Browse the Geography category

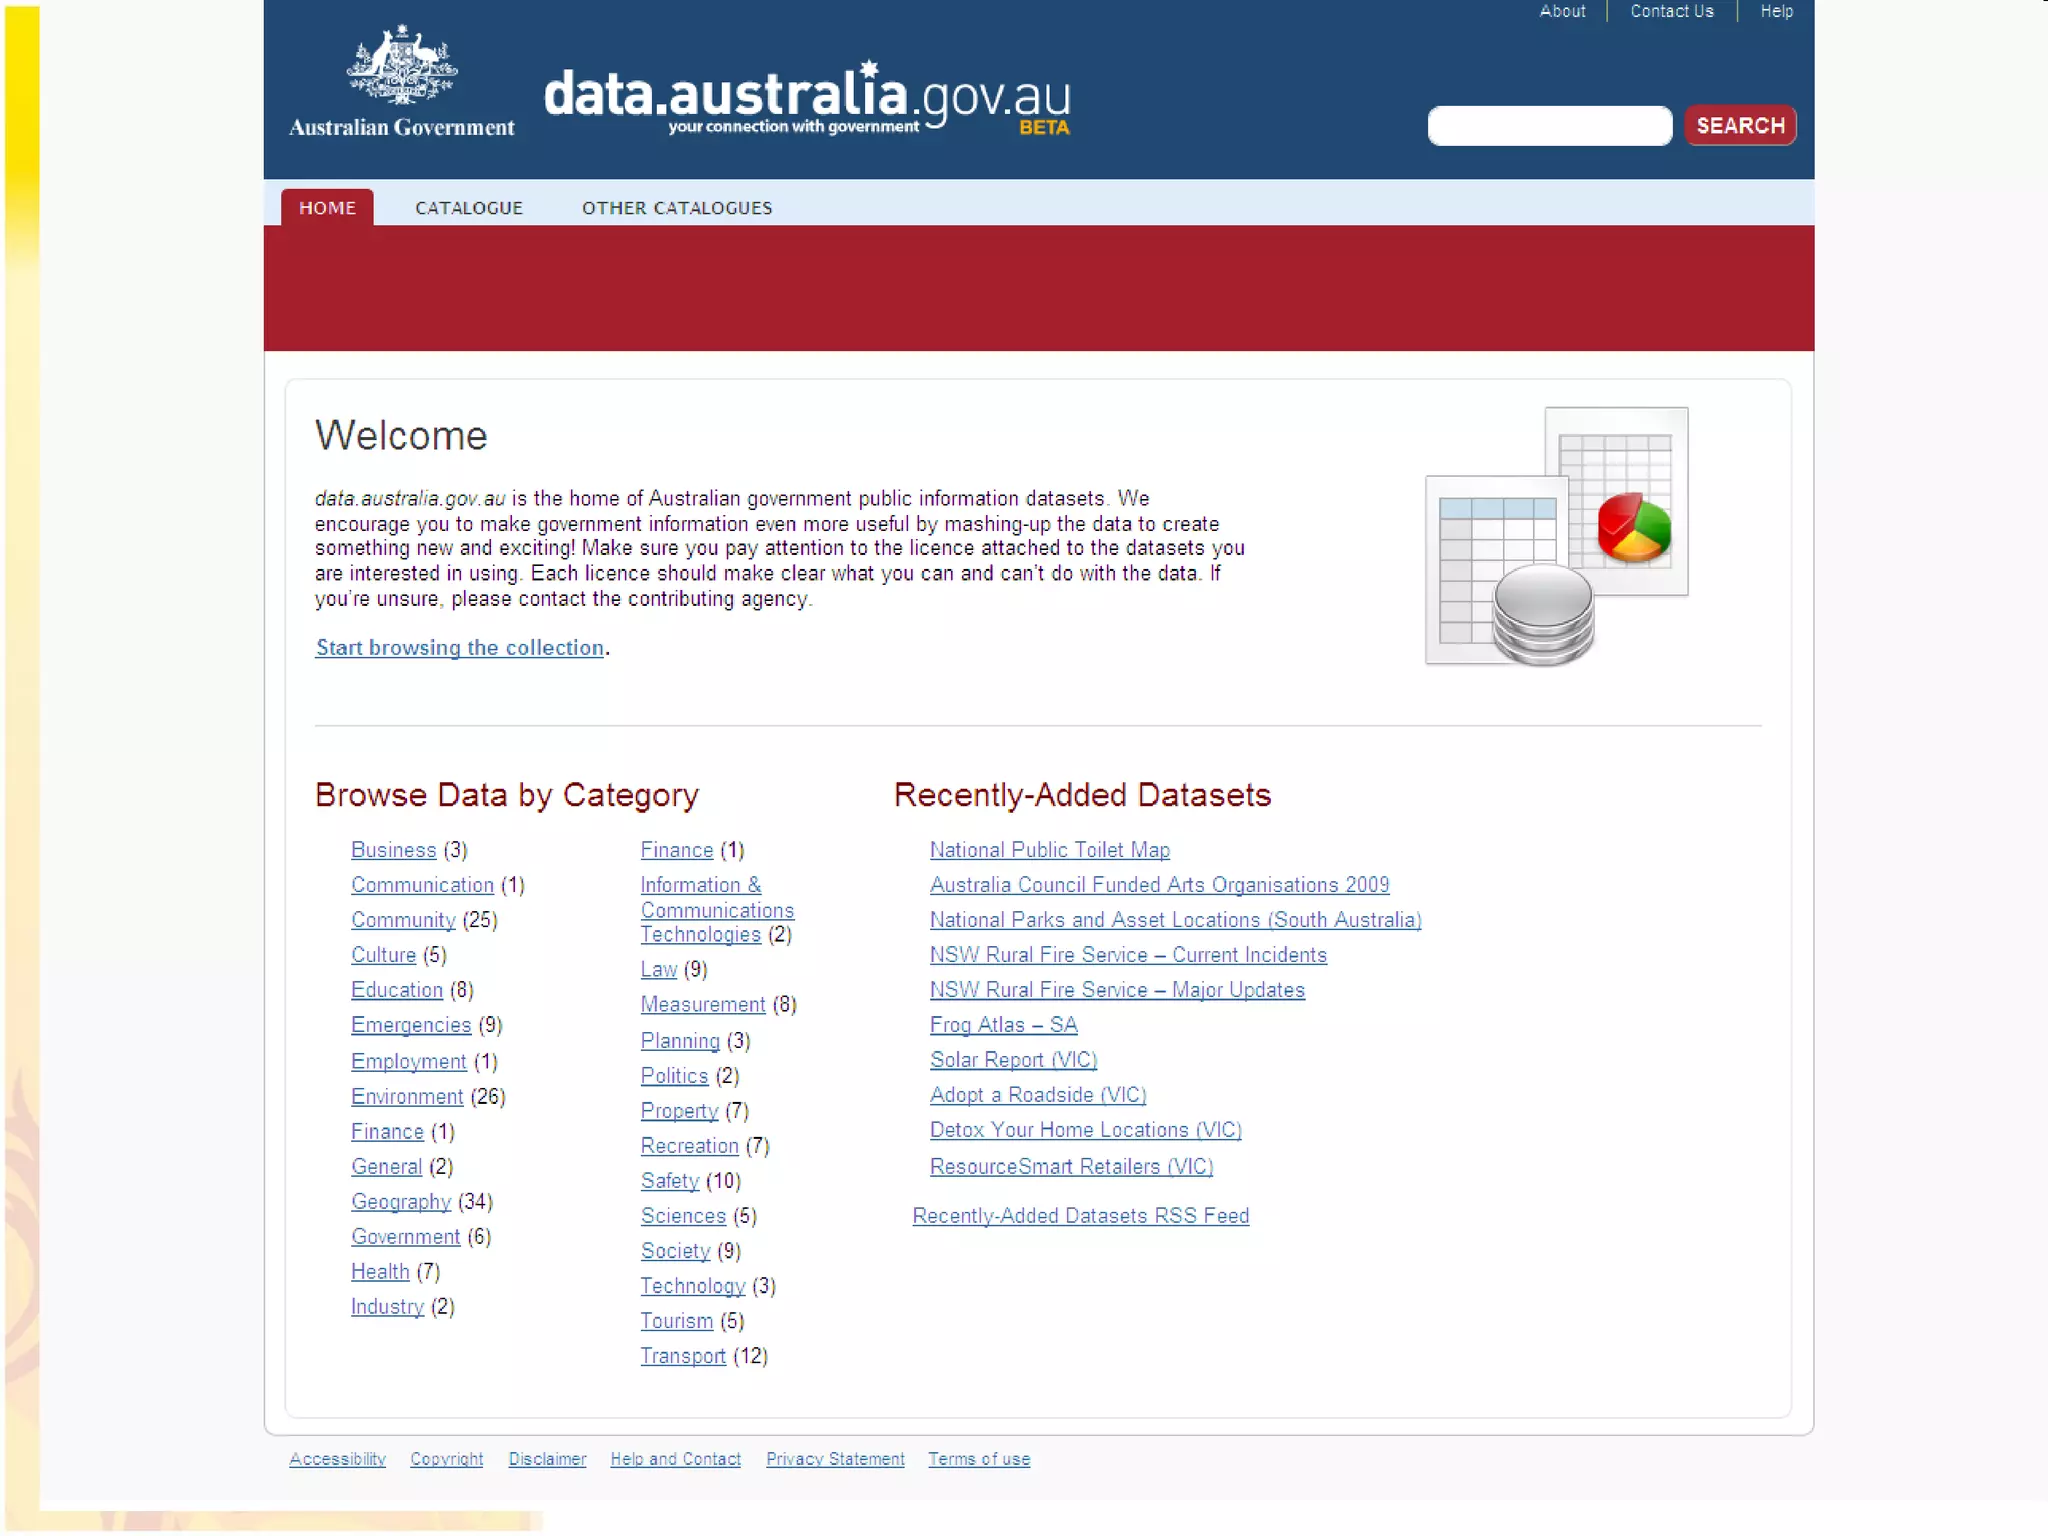pyautogui.click(x=401, y=1202)
